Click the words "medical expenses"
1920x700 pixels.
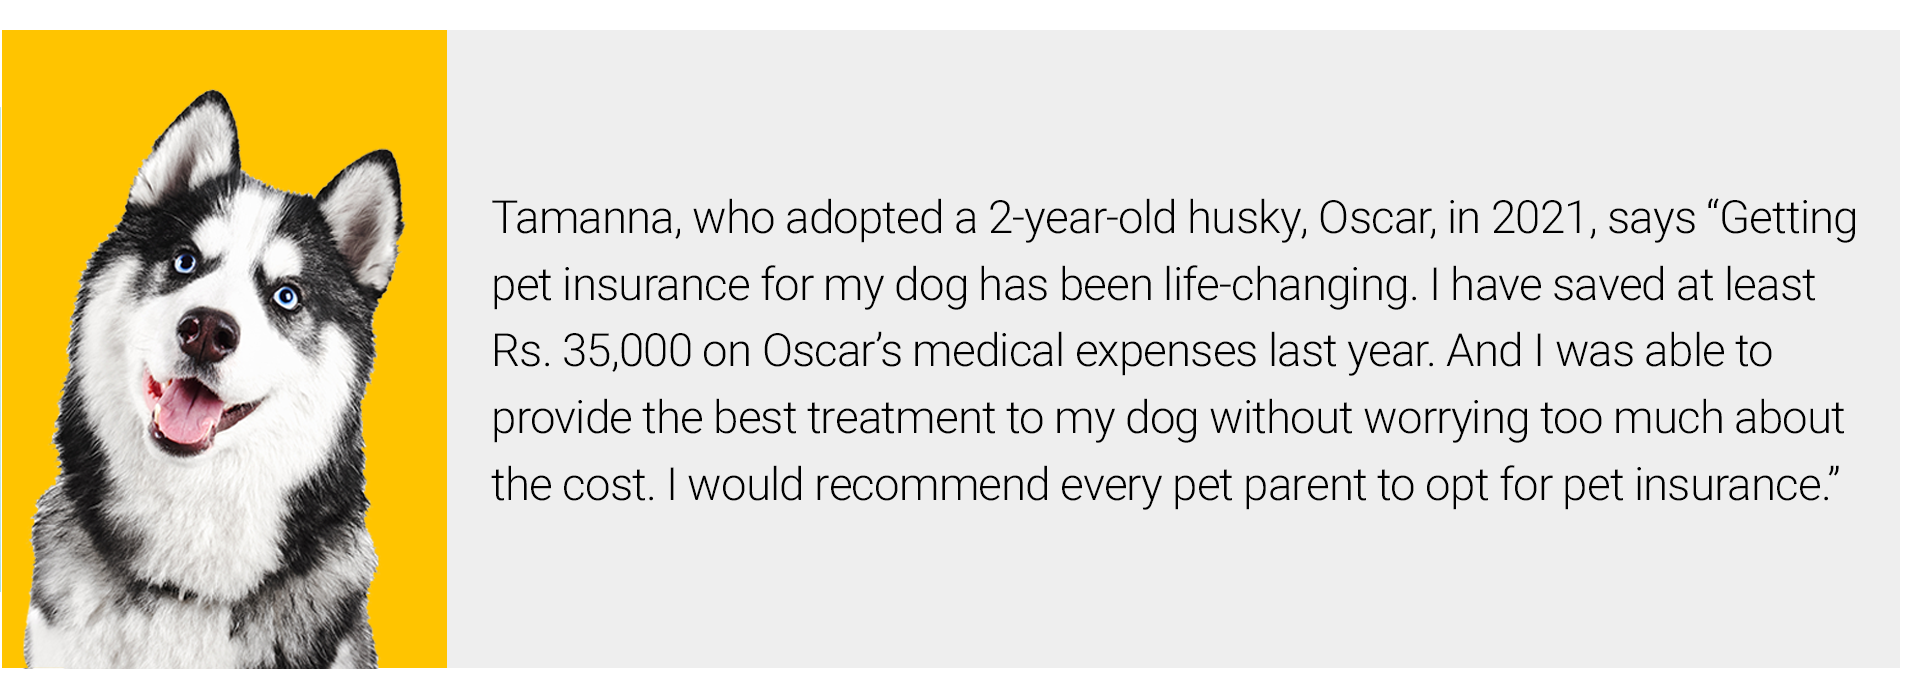tap(1084, 352)
